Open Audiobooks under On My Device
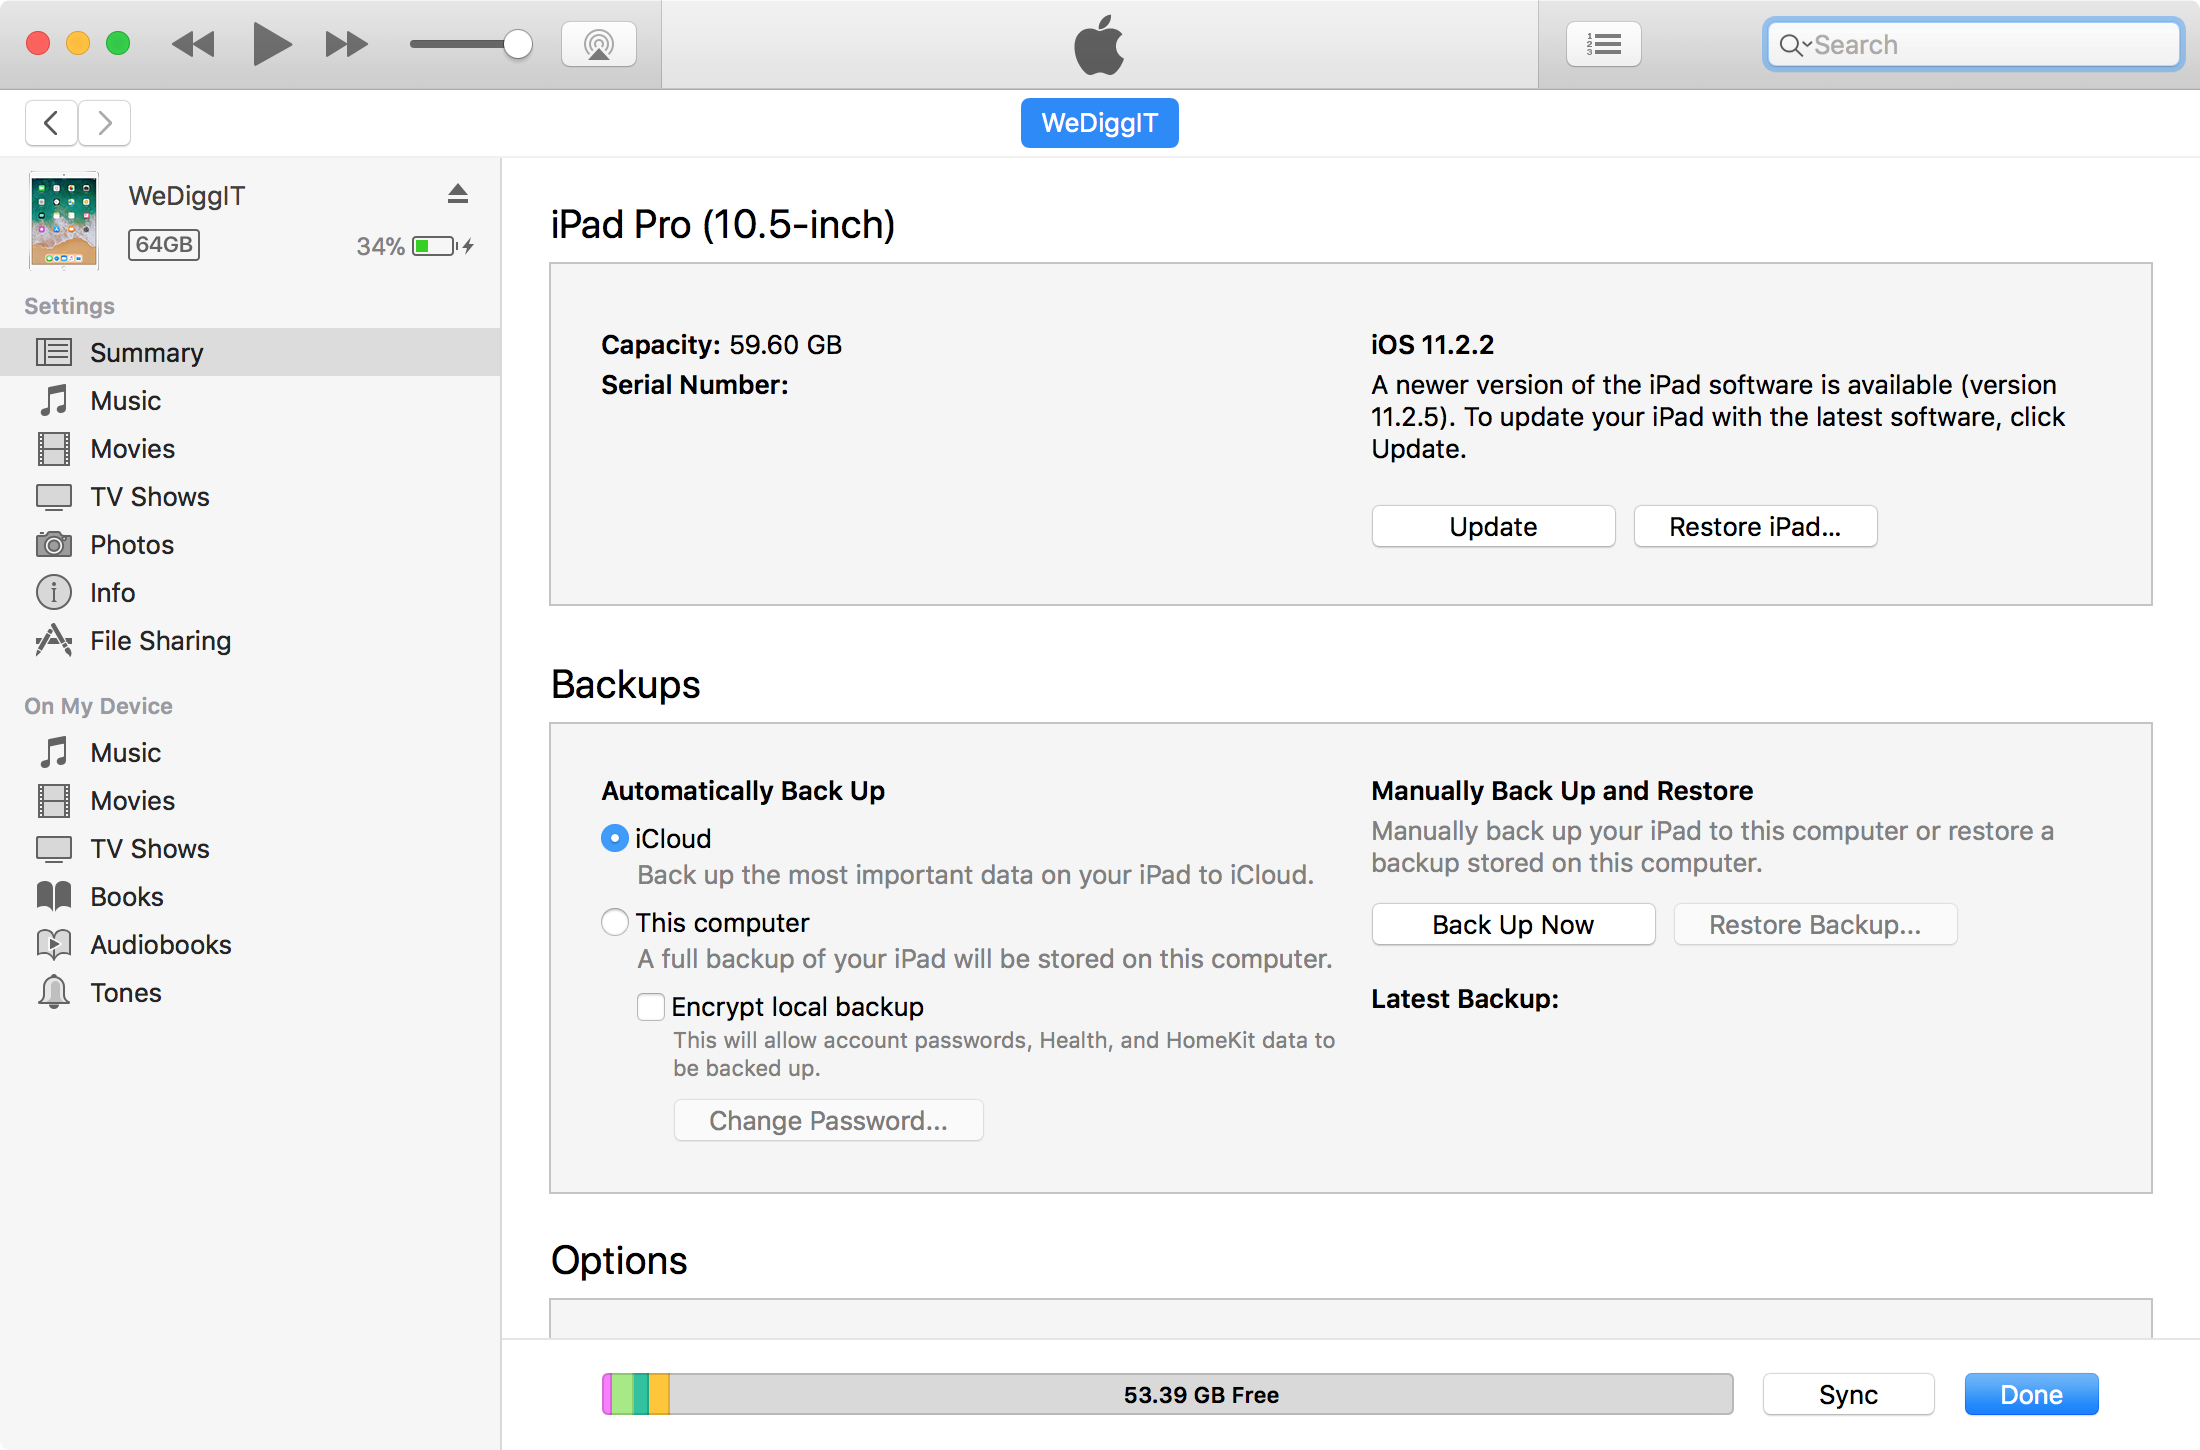This screenshot has width=2200, height=1450. click(160, 945)
